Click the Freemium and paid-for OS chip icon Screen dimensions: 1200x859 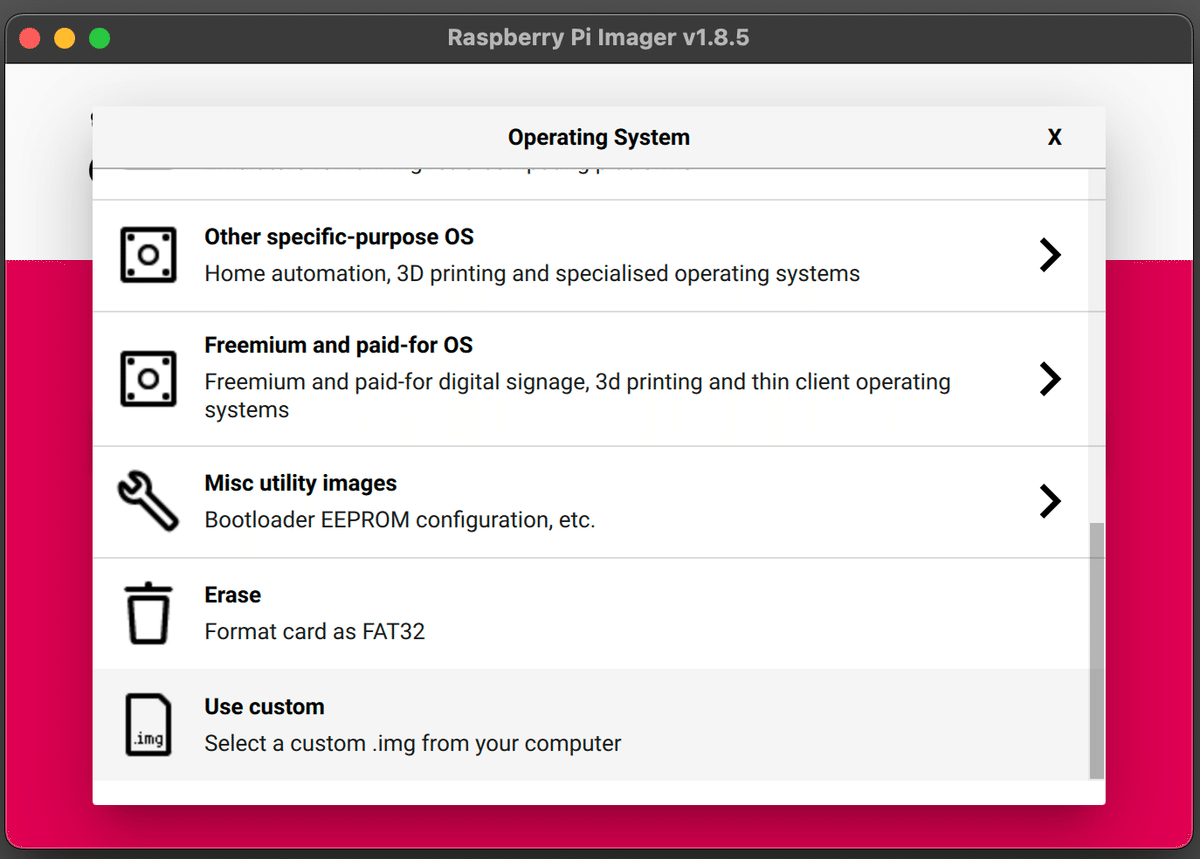pos(148,379)
